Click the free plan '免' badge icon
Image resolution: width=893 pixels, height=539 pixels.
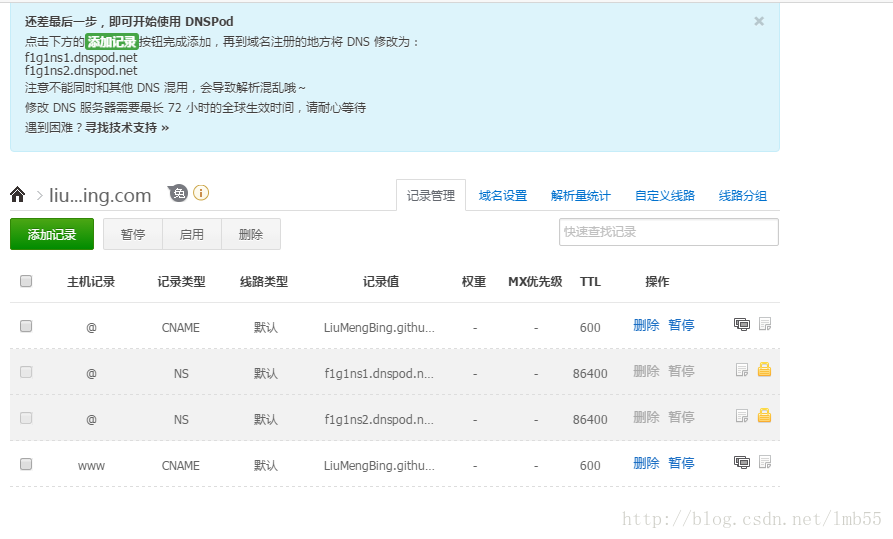click(178, 194)
